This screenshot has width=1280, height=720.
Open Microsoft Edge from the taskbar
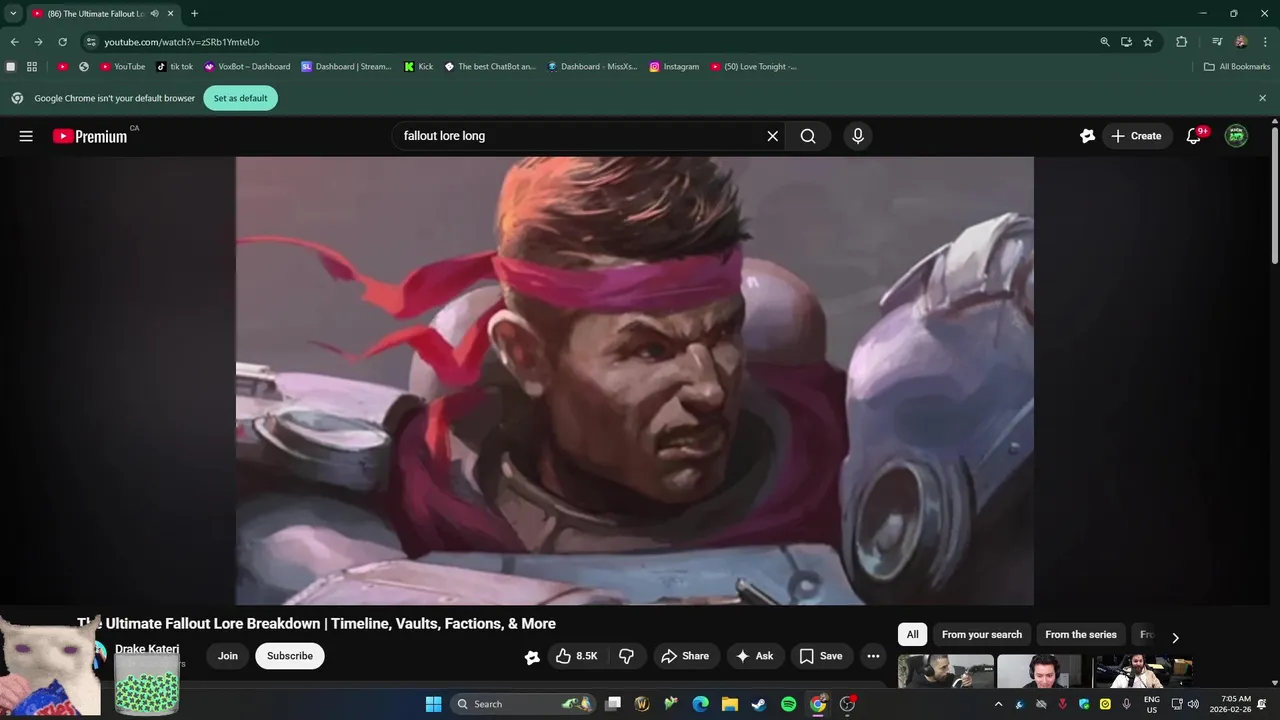[x=701, y=704]
